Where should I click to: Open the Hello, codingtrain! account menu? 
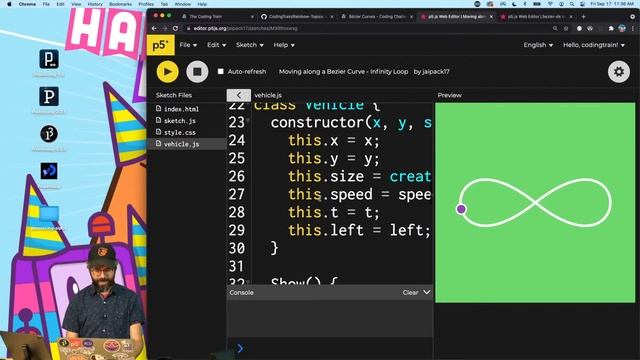click(x=594, y=45)
